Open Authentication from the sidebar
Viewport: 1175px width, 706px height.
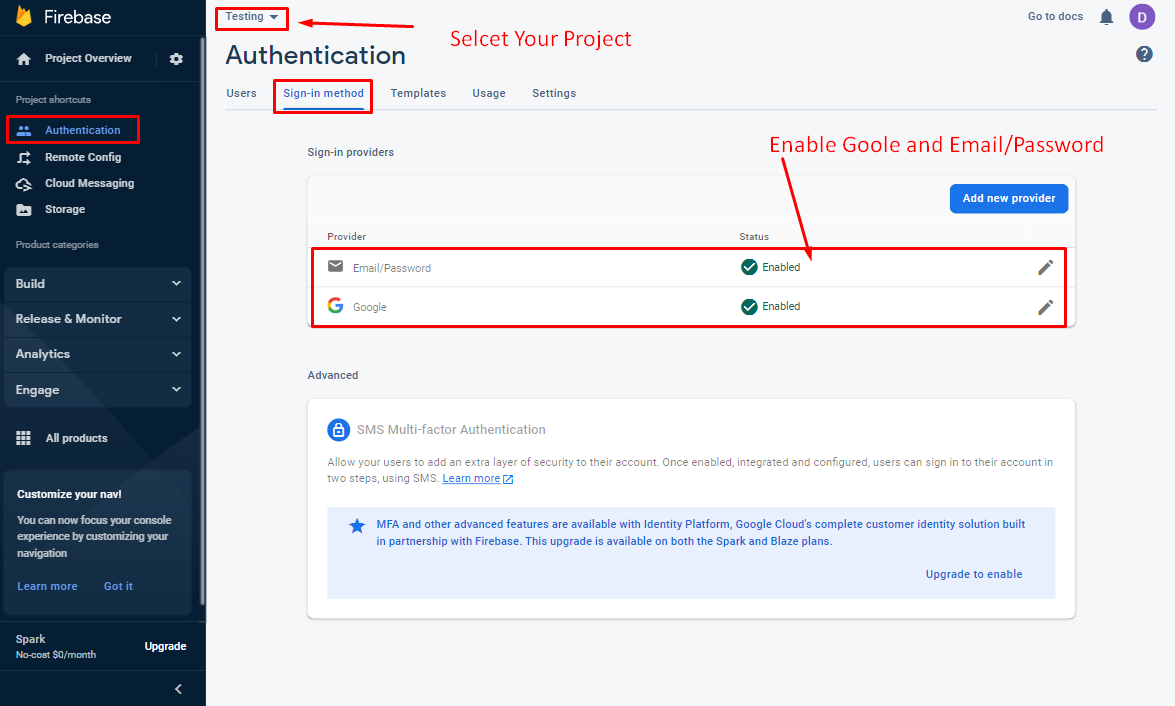82,130
